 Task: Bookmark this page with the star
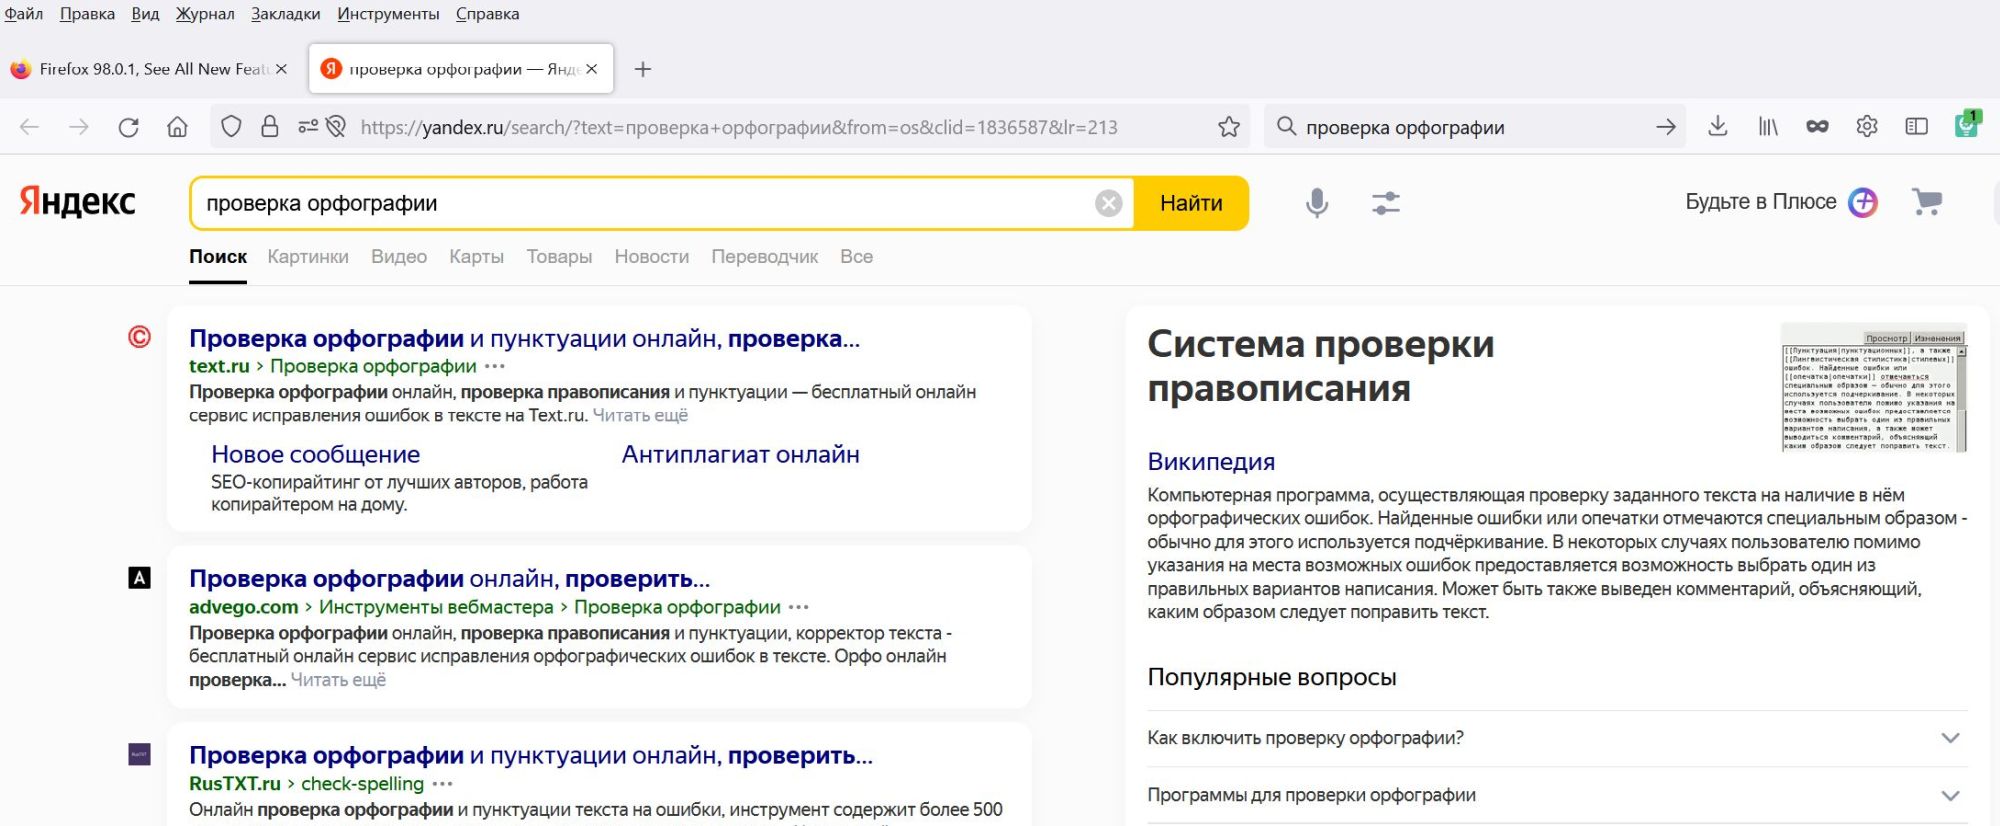click(x=1229, y=127)
